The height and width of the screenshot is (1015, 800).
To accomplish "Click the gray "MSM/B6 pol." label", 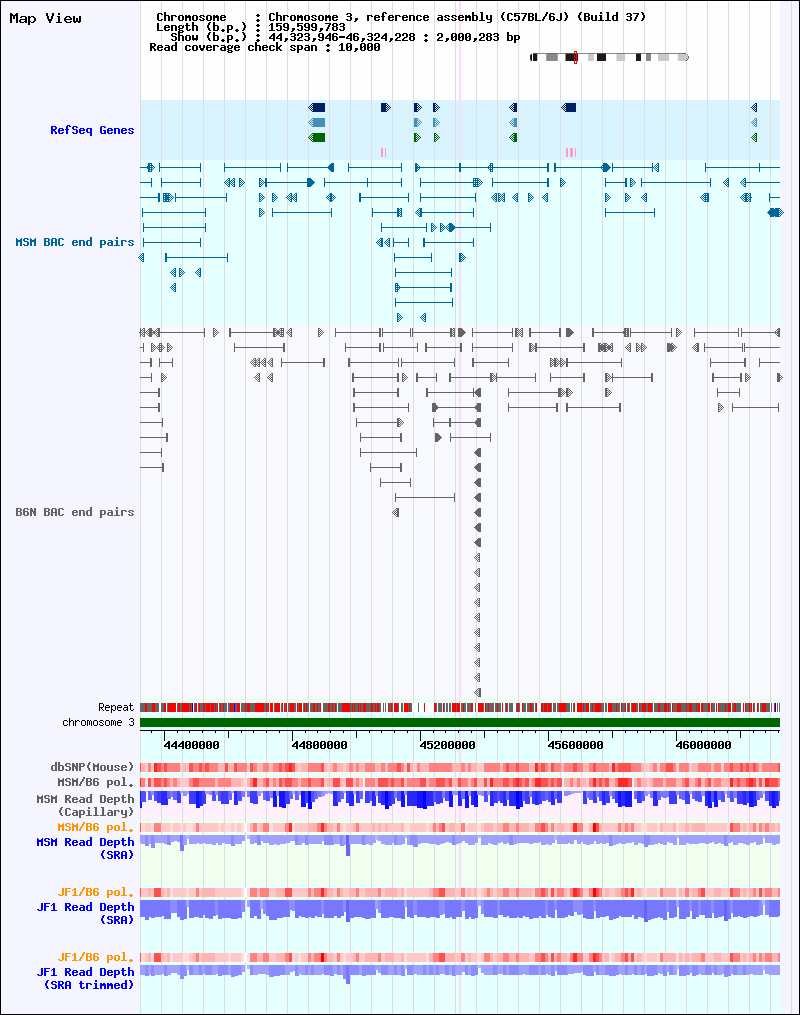I will (x=96, y=782).
